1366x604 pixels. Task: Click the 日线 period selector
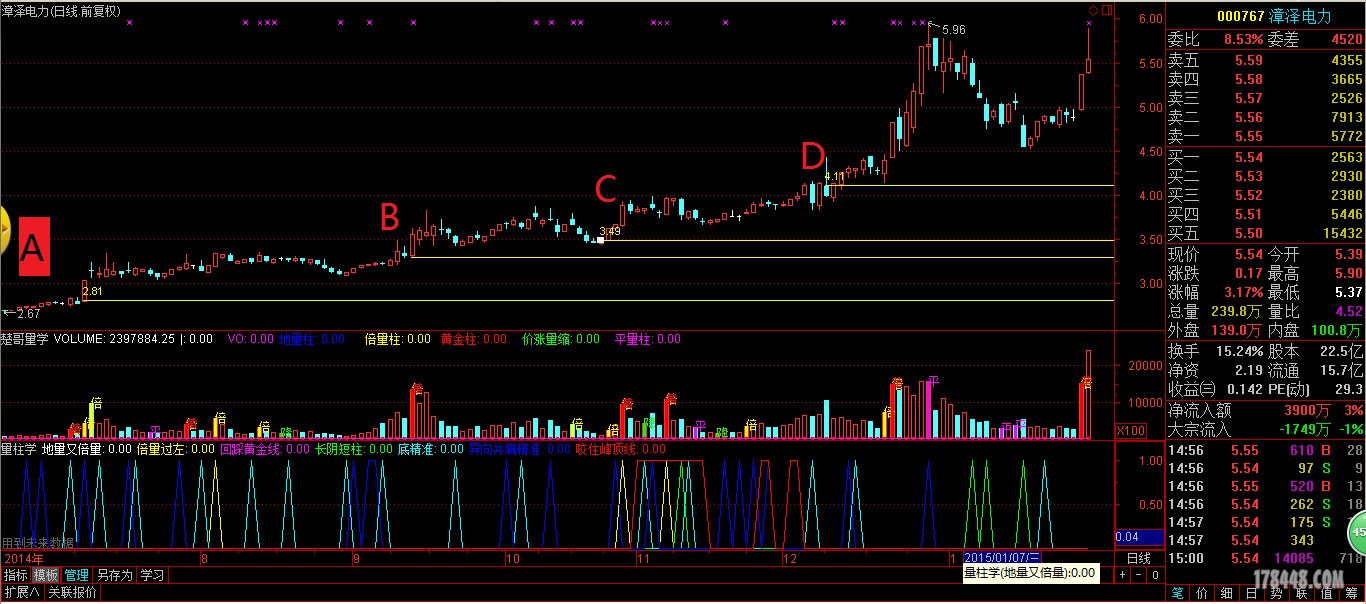[1139, 557]
